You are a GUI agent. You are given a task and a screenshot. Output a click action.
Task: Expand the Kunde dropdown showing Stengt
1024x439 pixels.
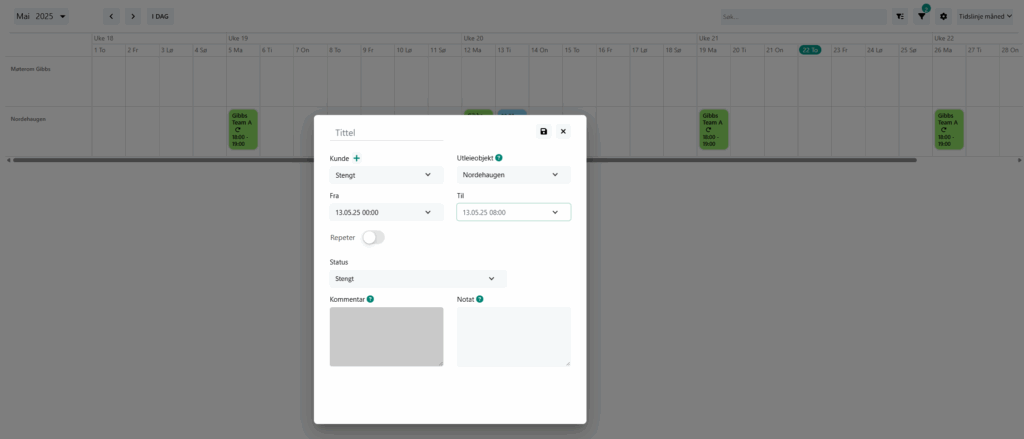pos(386,175)
